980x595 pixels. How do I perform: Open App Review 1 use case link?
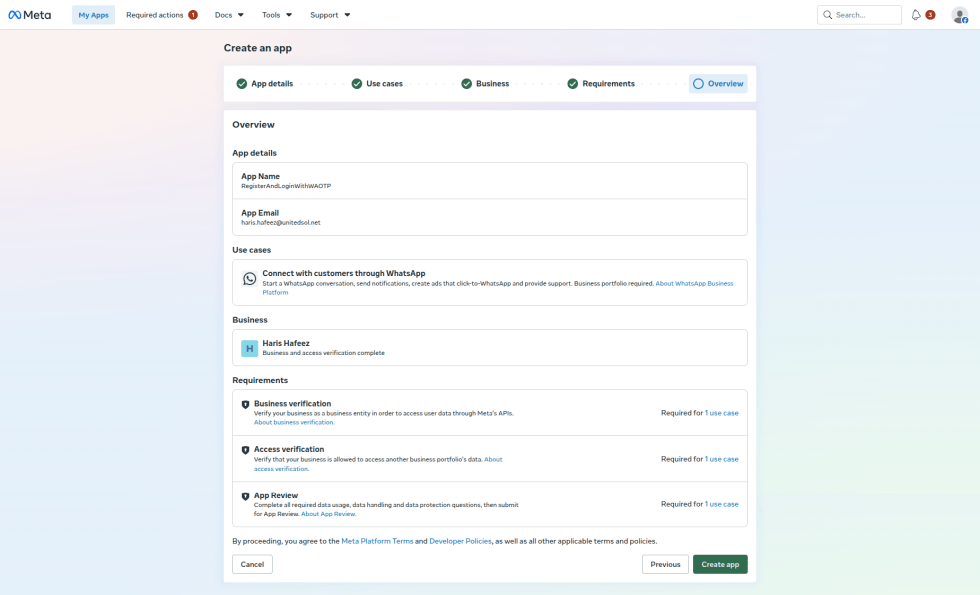click(721, 504)
